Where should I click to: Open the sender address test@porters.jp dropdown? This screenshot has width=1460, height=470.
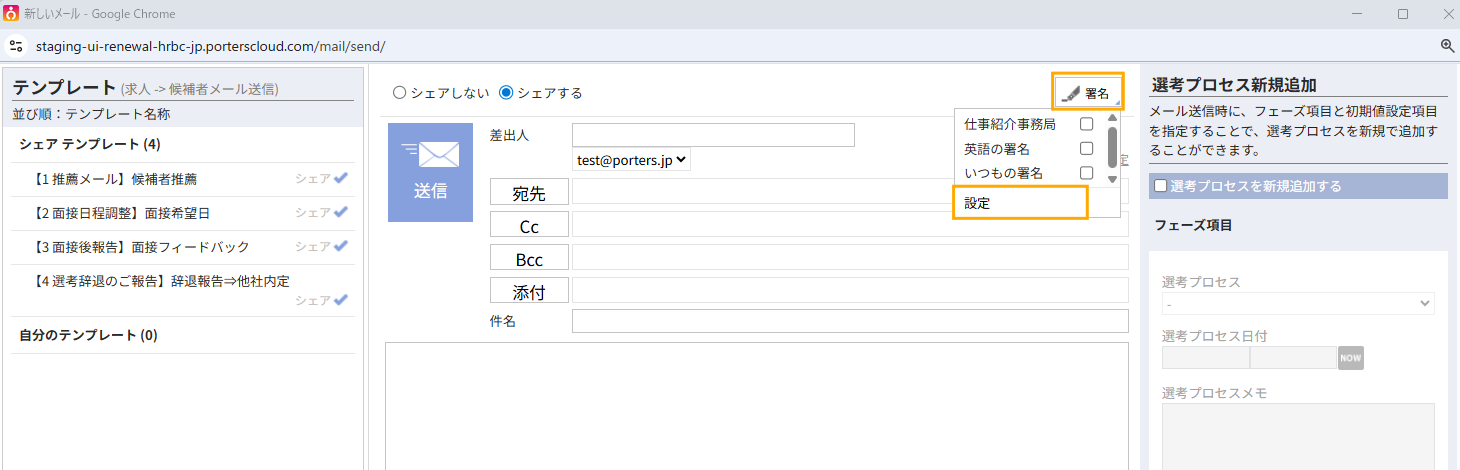tap(631, 160)
